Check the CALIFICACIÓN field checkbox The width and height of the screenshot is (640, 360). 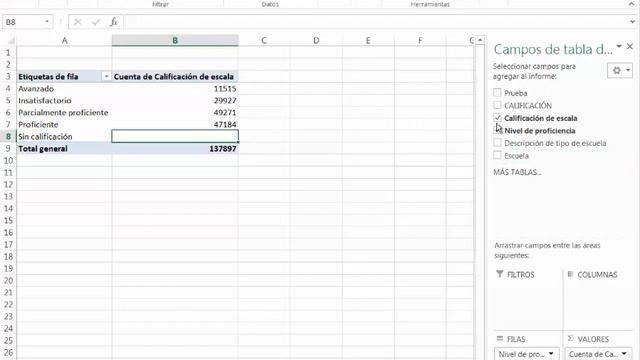497,105
